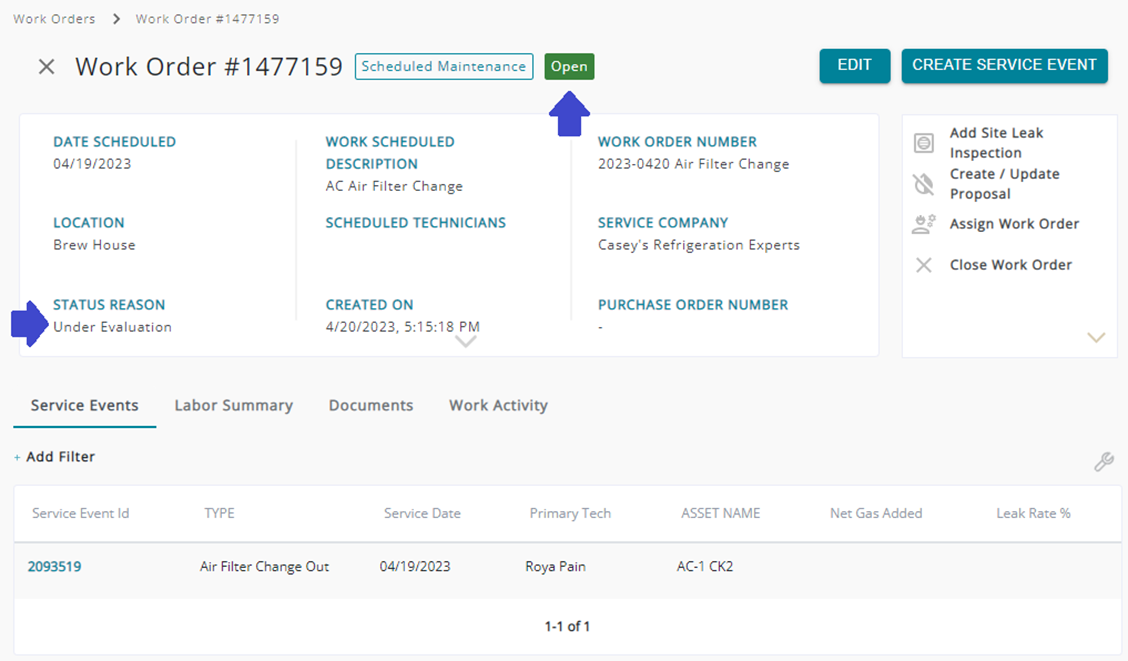1128x661 pixels.
Task: Click Casey's Refrigeration Experts value
Action: [699, 245]
